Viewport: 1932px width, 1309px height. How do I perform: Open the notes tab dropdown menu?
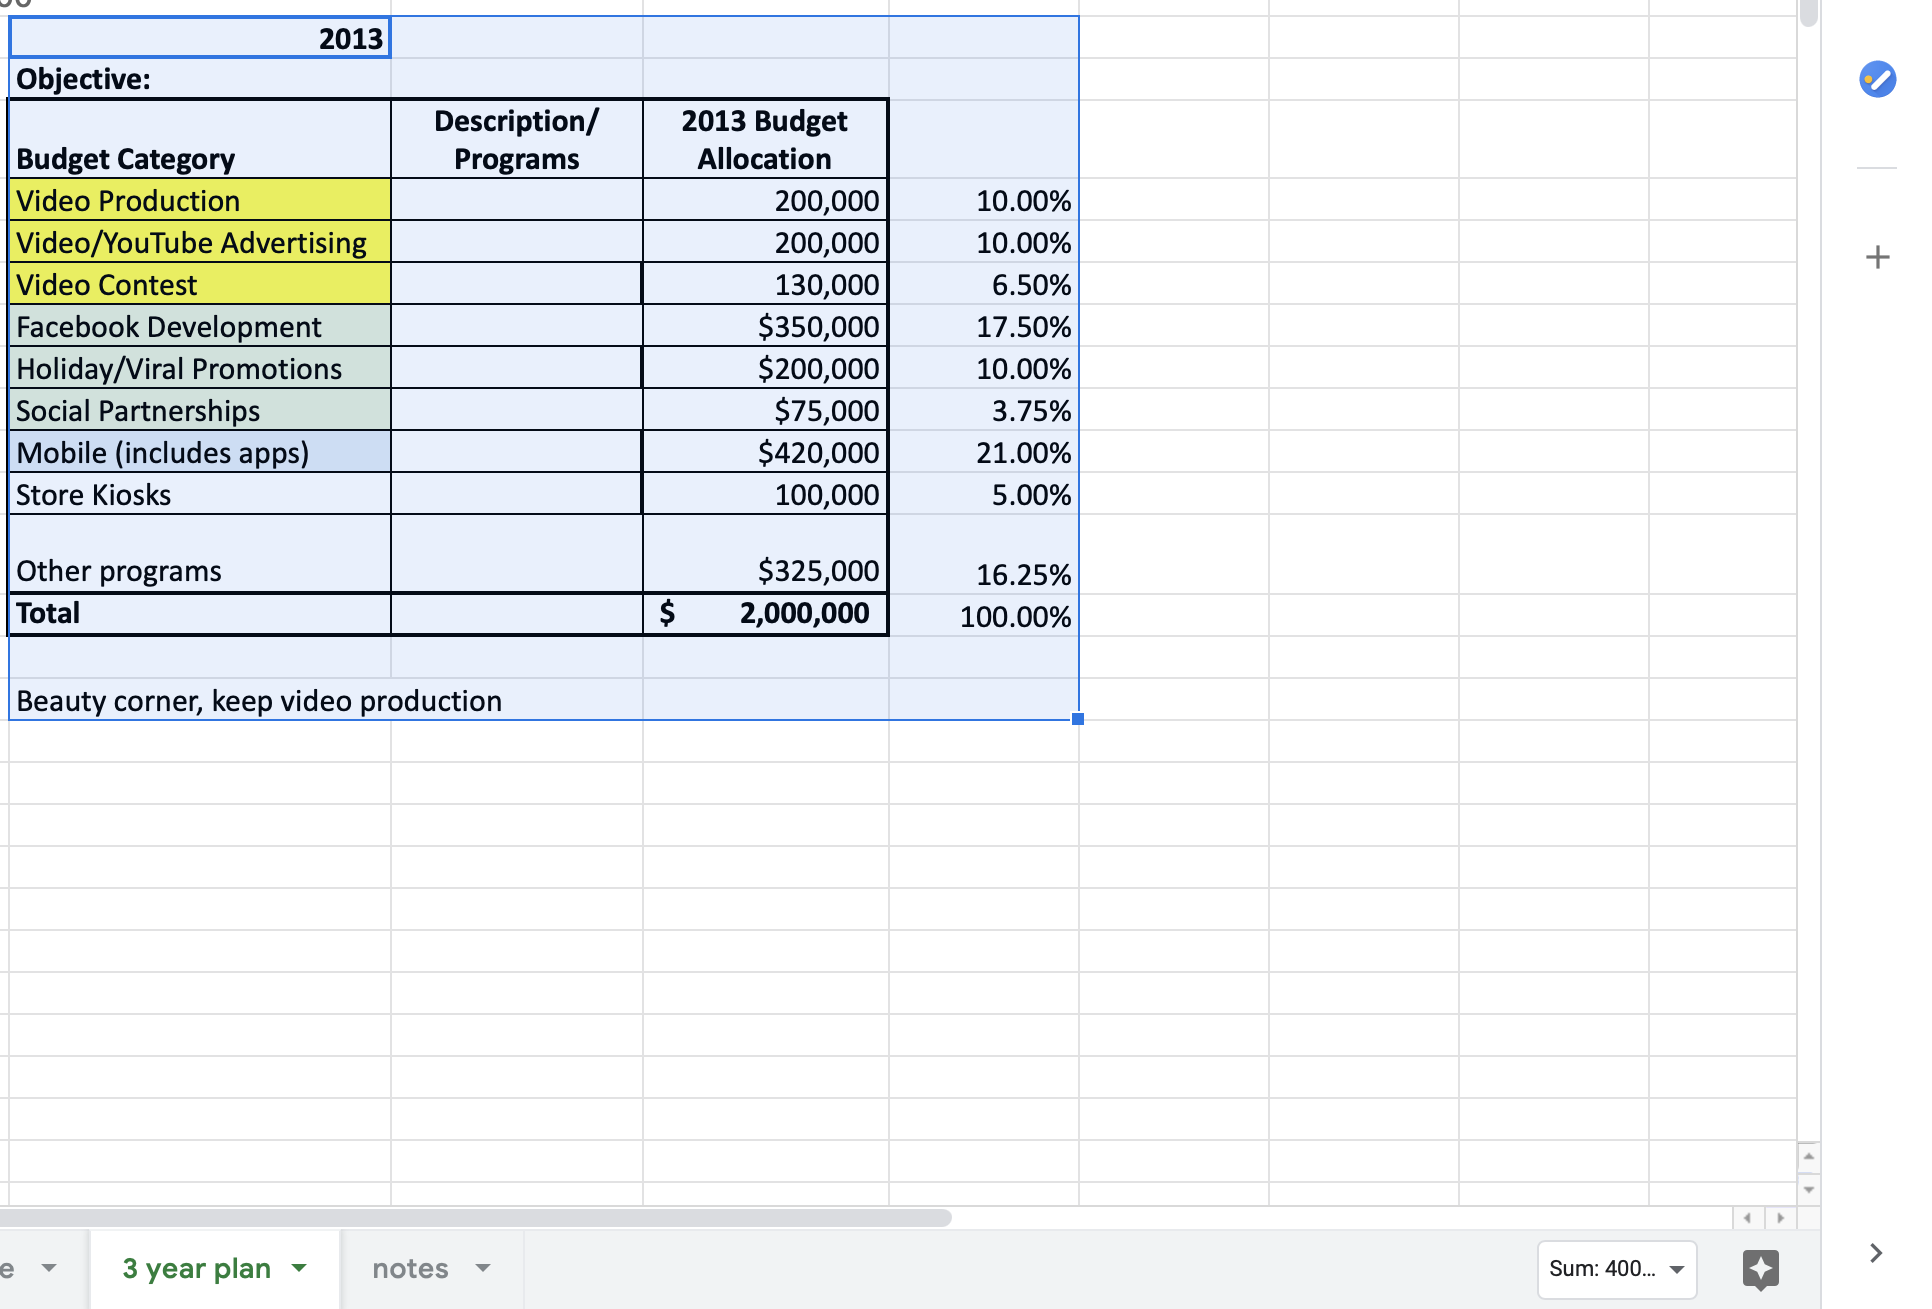pos(482,1268)
